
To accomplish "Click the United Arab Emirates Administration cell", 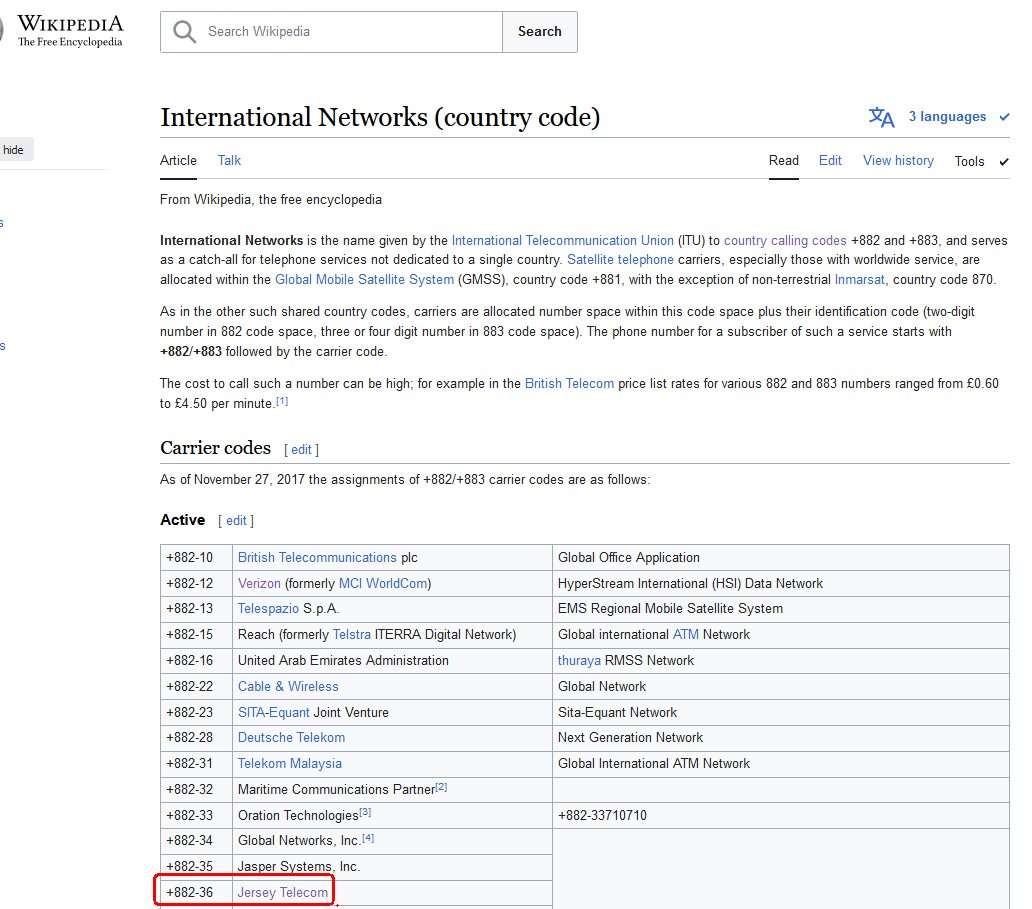I will (392, 661).
